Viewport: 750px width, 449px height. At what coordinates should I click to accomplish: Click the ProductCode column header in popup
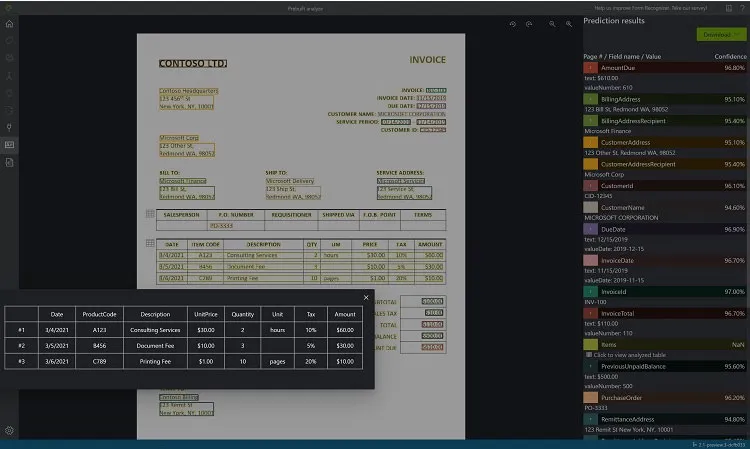pyautogui.click(x=99, y=314)
